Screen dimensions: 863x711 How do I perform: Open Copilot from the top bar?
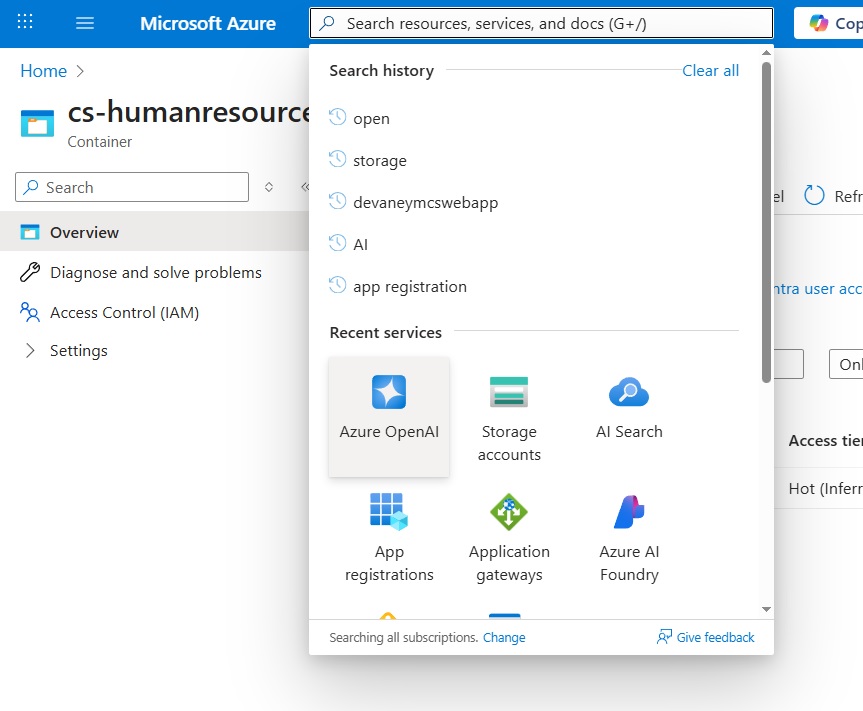(829, 24)
